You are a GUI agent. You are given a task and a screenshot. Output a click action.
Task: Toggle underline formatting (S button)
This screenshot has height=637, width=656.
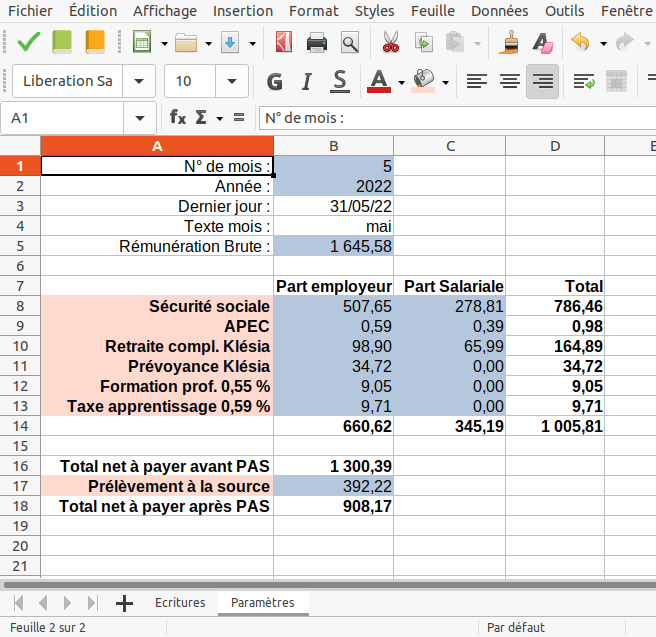tap(340, 81)
